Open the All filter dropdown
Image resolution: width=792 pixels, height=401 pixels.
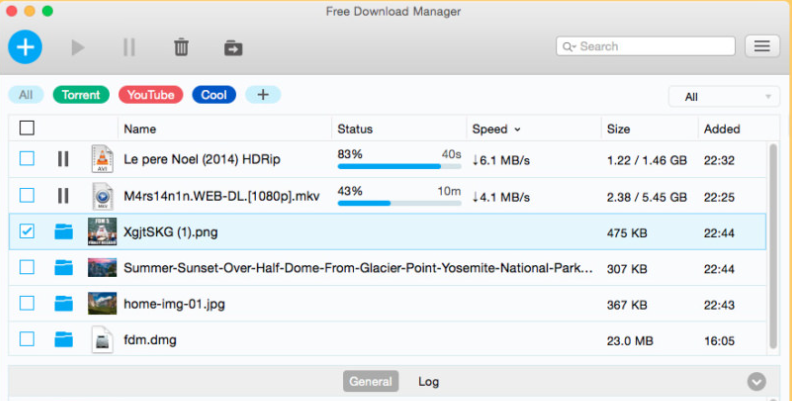pyautogui.click(x=724, y=96)
